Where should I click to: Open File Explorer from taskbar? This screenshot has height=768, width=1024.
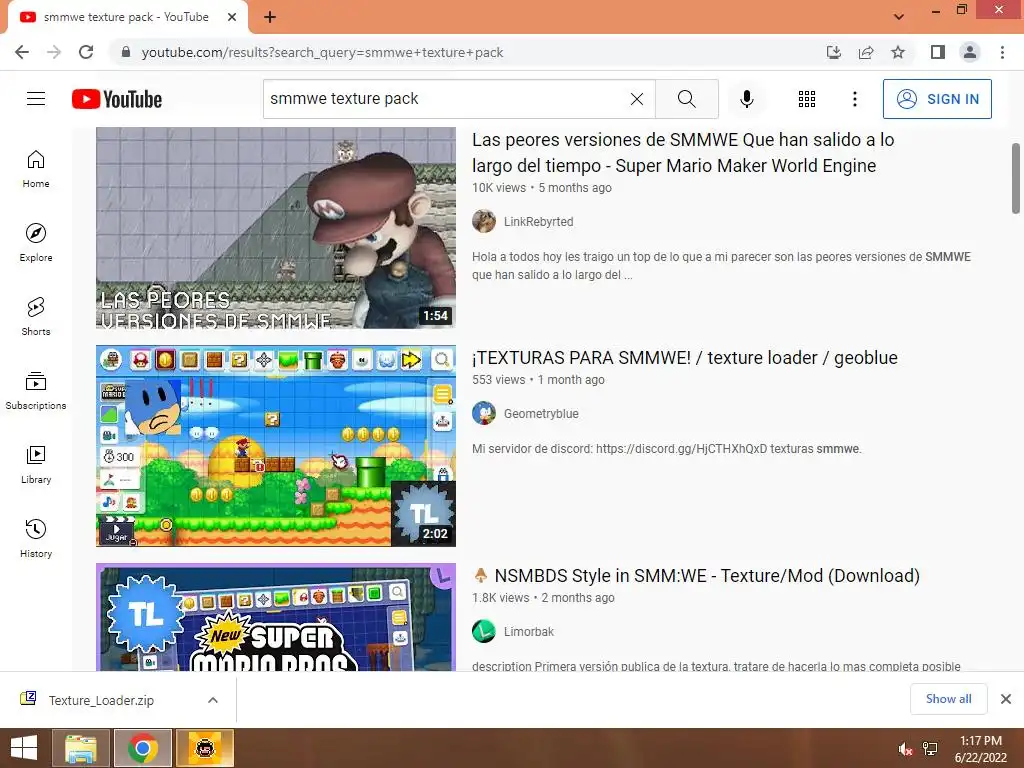point(81,748)
